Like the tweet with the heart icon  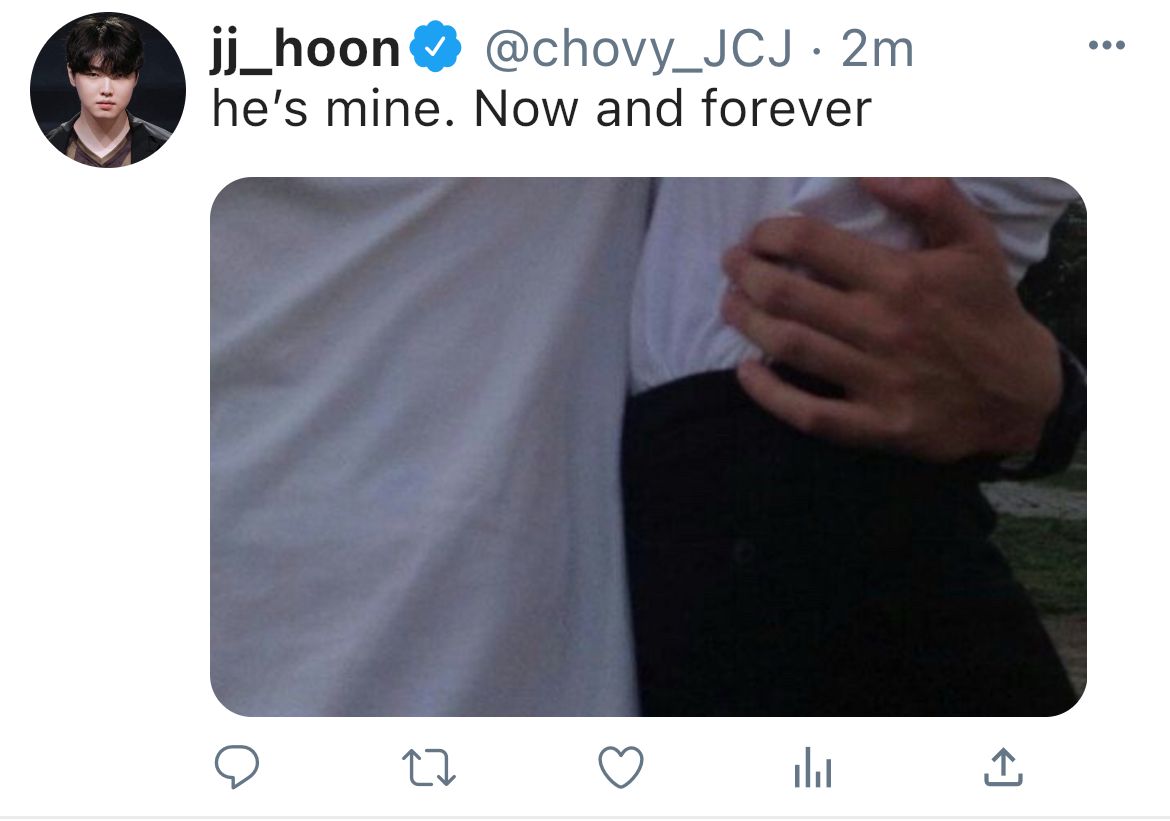pyautogui.click(x=621, y=767)
